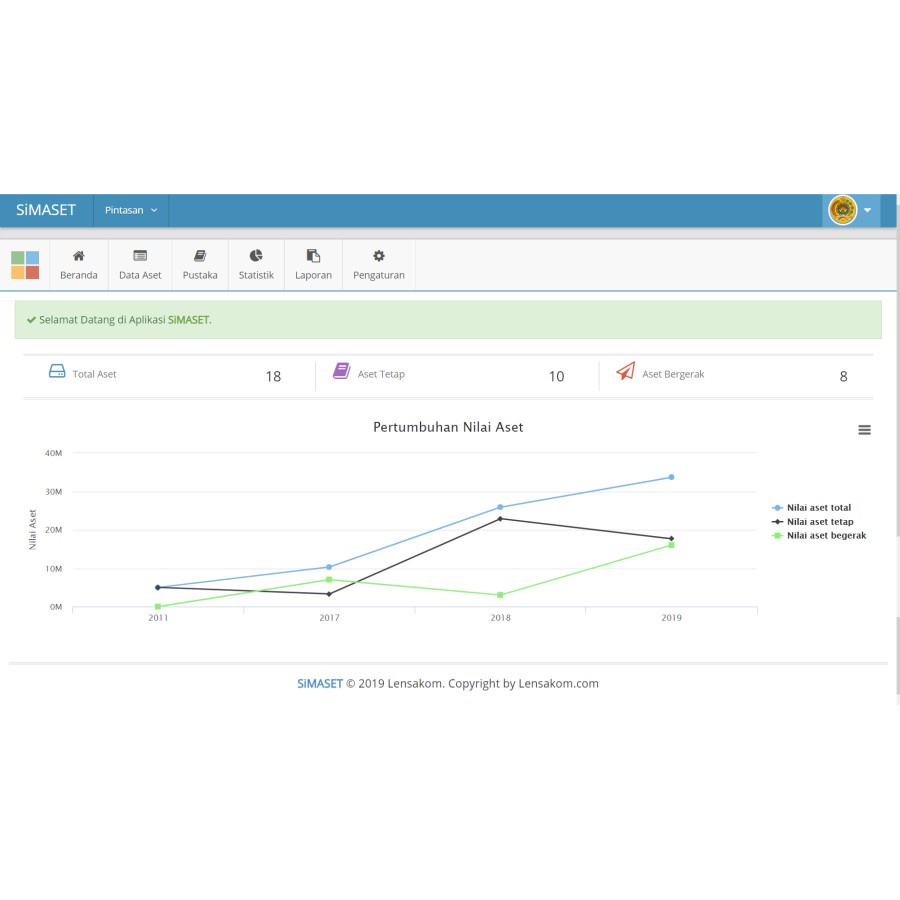Open the Statistik pie chart icon

coord(256,256)
